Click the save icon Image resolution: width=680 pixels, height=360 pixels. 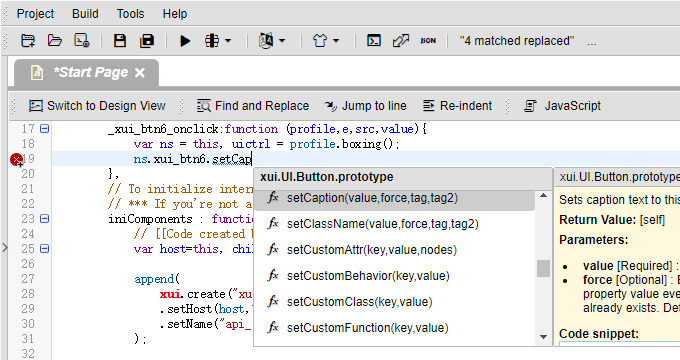pyautogui.click(x=120, y=41)
